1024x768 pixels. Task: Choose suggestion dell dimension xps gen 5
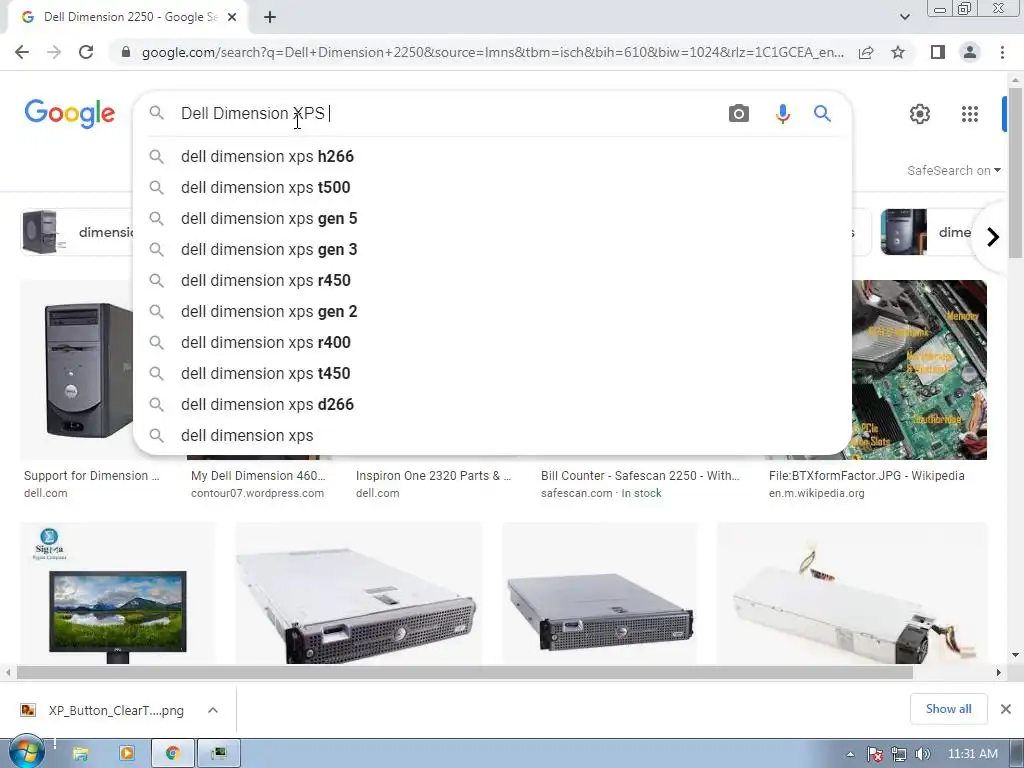tap(492, 219)
